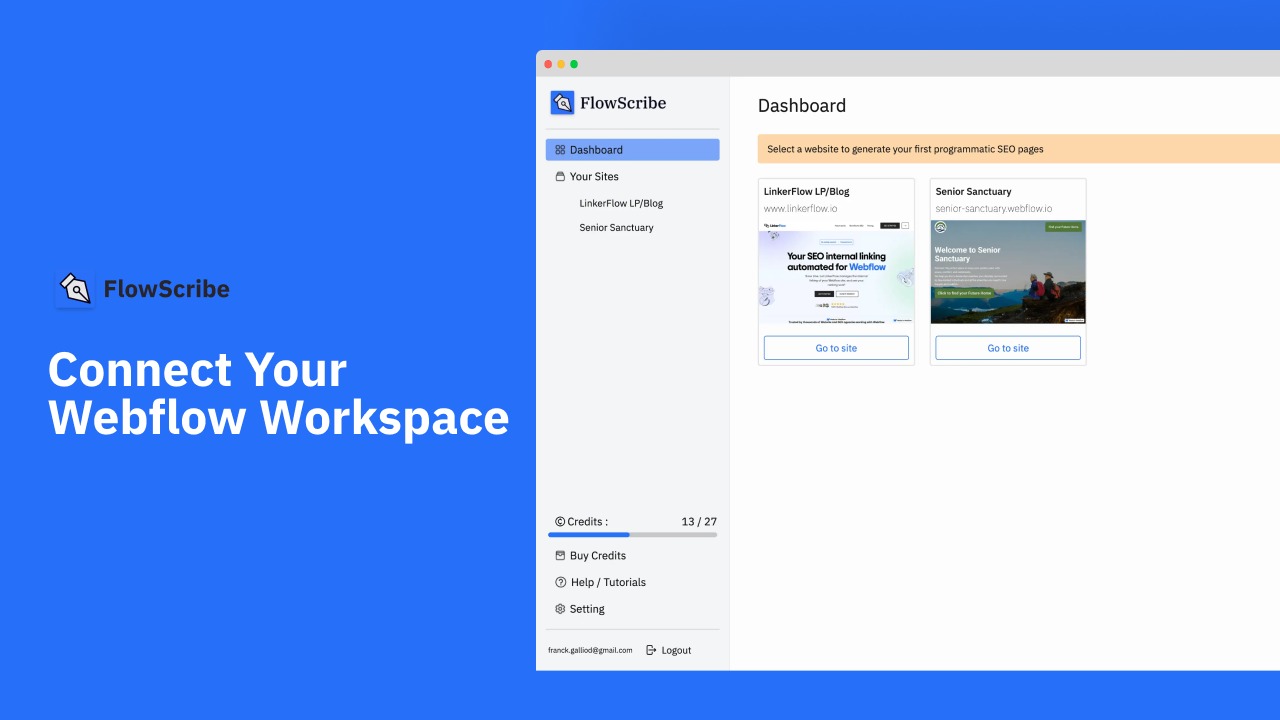Click the Dashboard grid icon
Screen dimensions: 1280x720
pyautogui.click(x=560, y=150)
